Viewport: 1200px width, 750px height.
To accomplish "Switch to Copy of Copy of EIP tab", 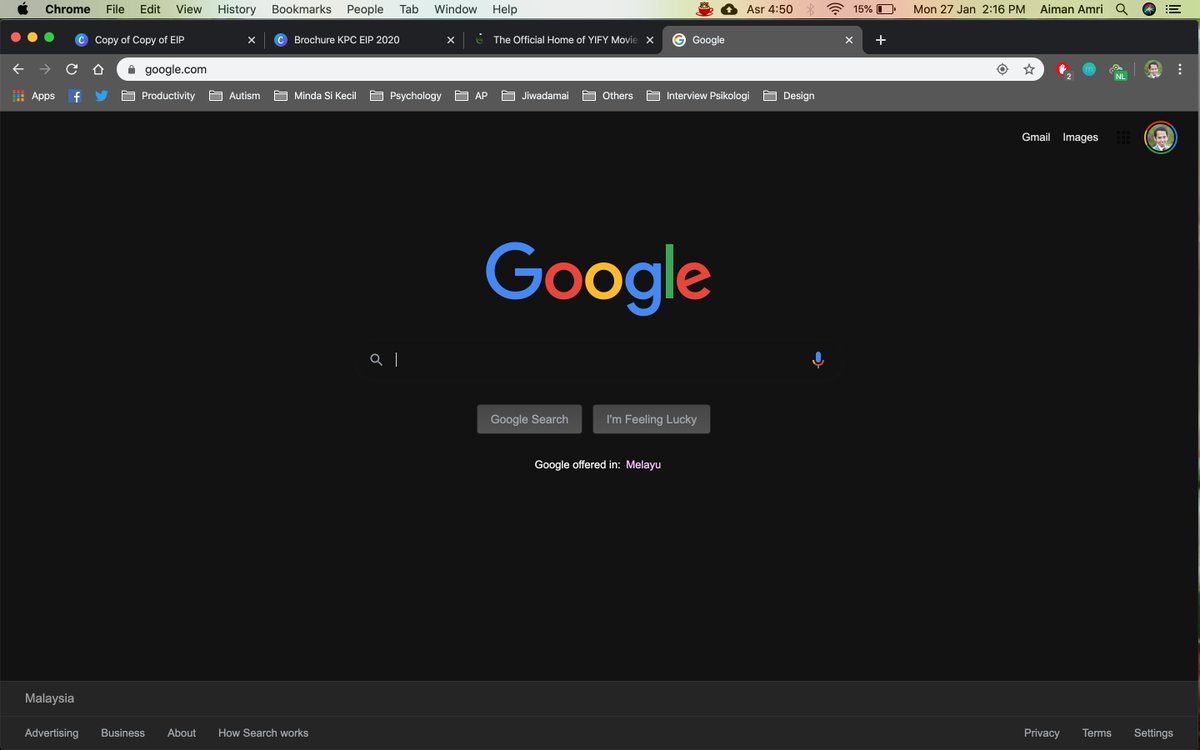I will [165, 40].
